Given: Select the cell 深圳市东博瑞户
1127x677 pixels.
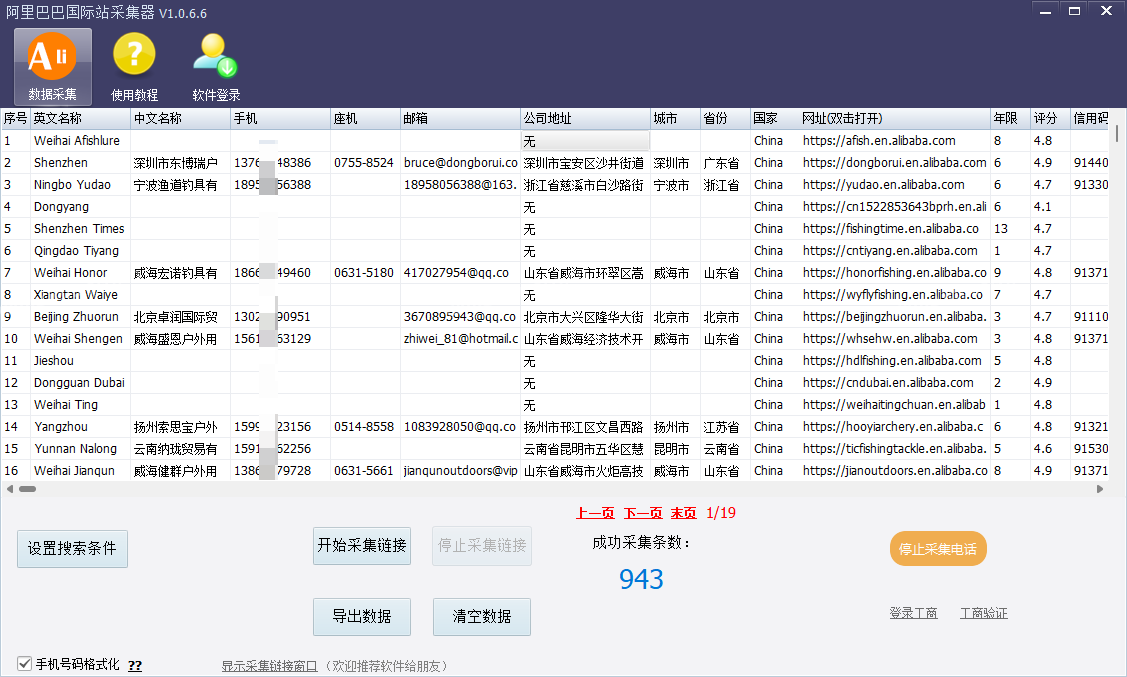Looking at the screenshot, I should (180, 163).
